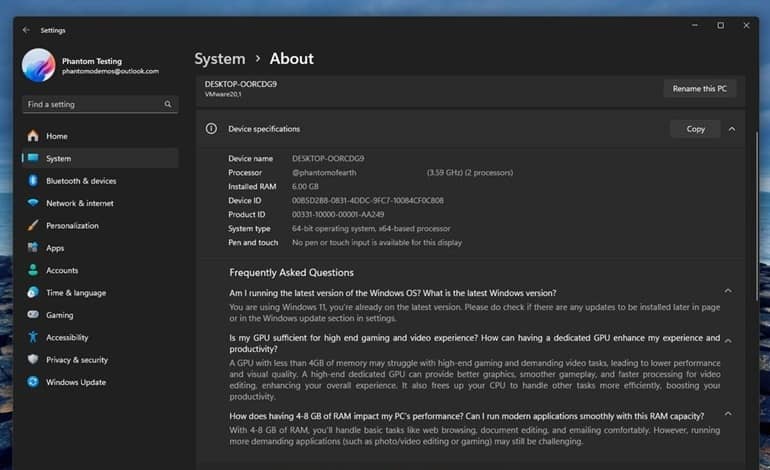
Task: Open the Phantom Testing profile avatar
Action: [x=38, y=65]
